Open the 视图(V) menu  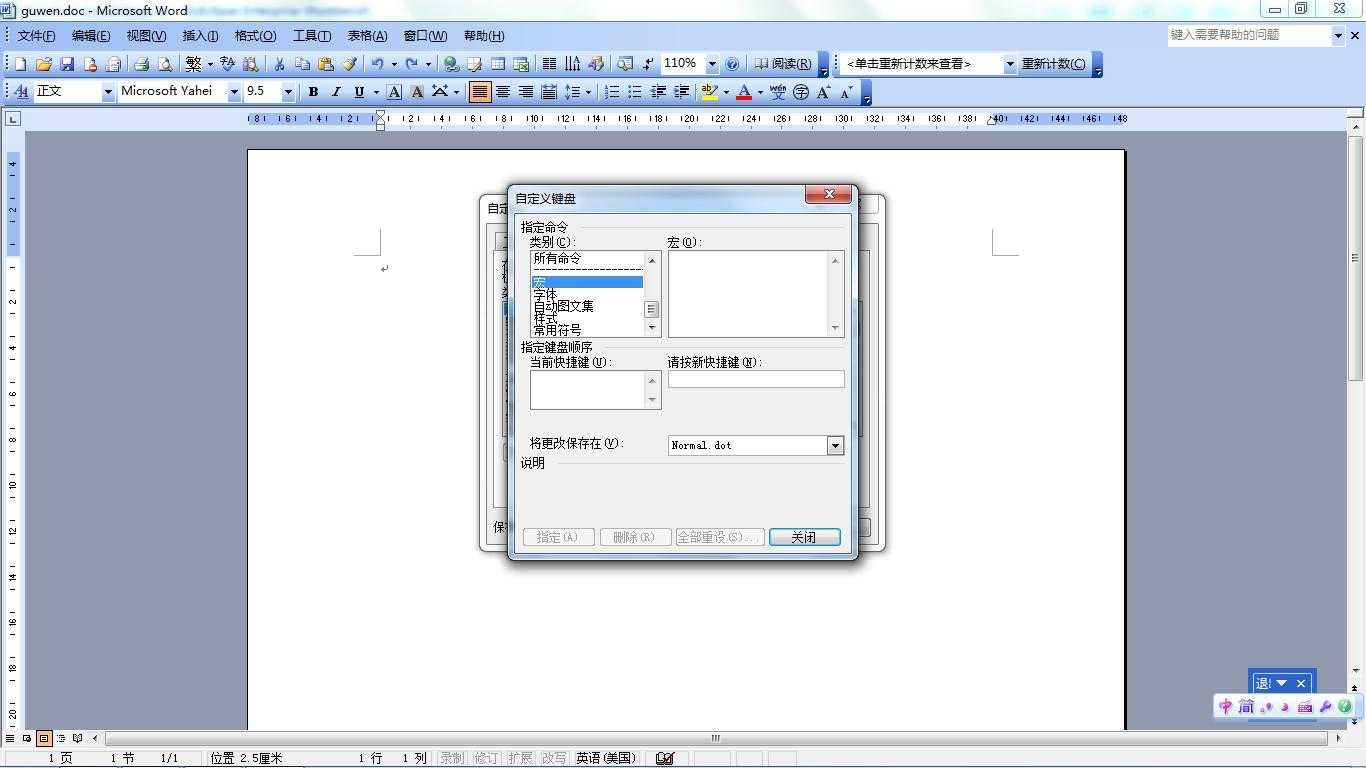pos(146,36)
